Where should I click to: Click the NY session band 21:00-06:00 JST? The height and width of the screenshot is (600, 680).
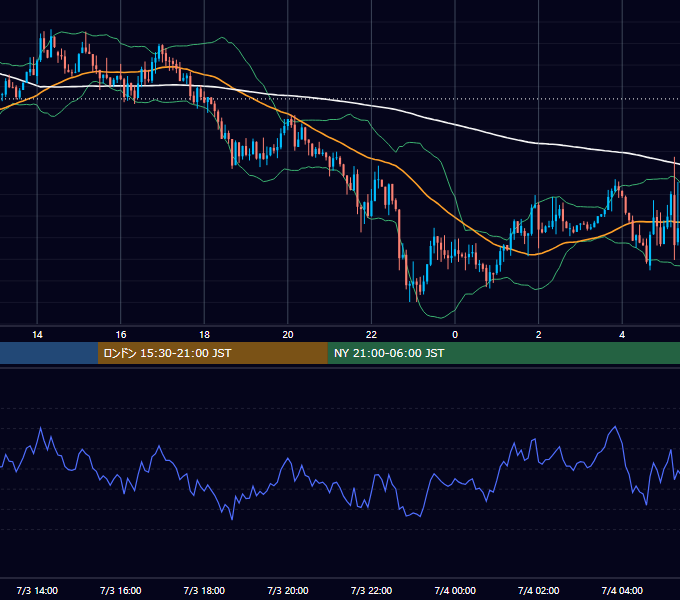(x=503, y=353)
